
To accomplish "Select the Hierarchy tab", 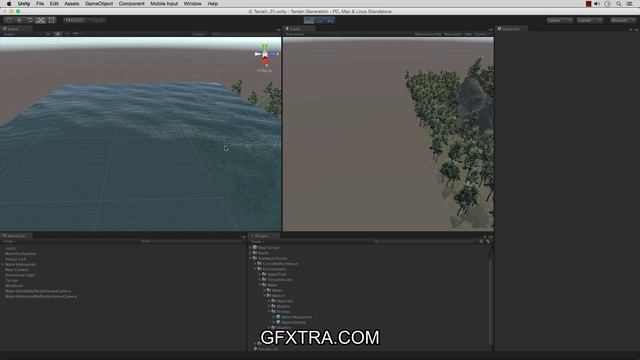I will coord(16,236).
